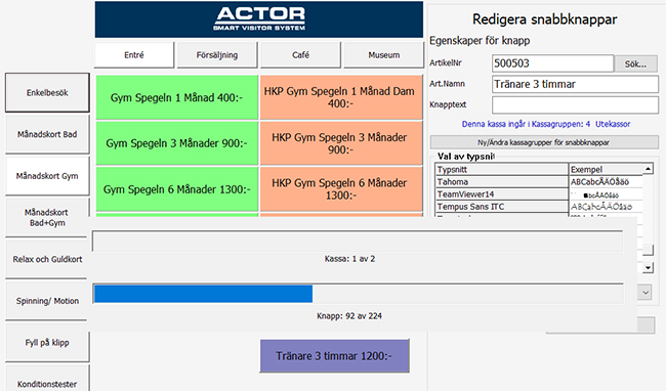Image resolution: width=666 pixels, height=391 pixels.
Task: Select HKP Gym Spegeln 1 Månad Dam
Action: tap(341, 98)
